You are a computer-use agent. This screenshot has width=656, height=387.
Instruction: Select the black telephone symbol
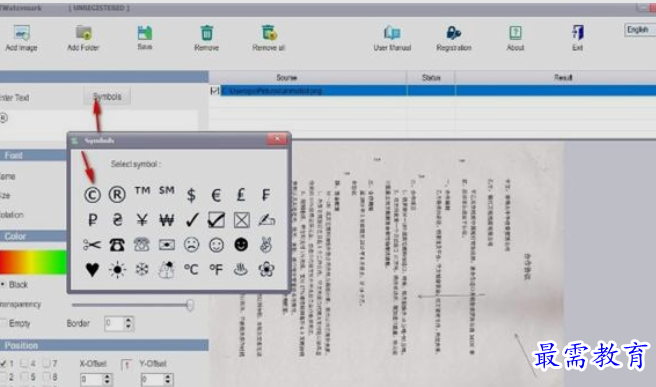coord(117,245)
